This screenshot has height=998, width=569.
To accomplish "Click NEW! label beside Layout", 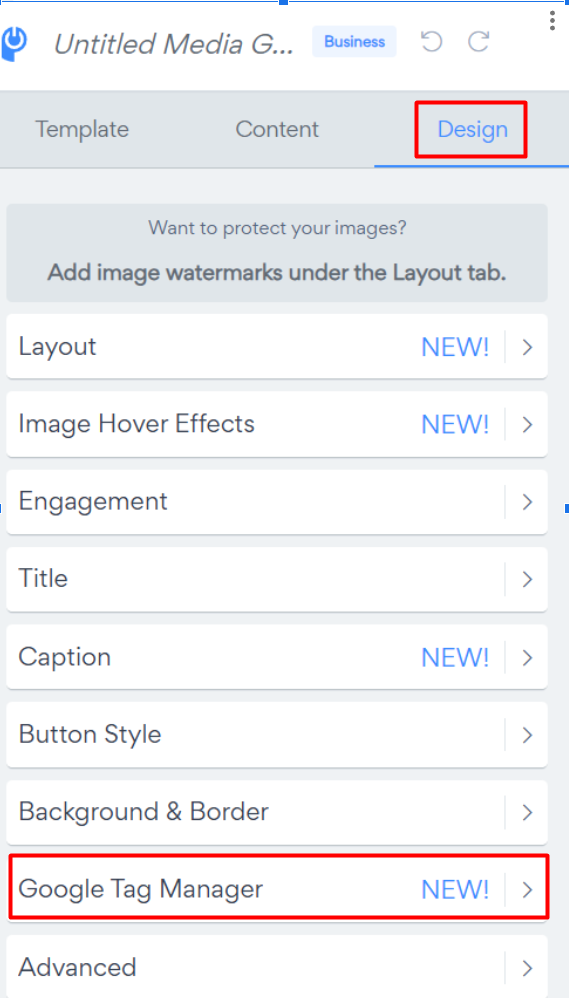I will pos(455,347).
